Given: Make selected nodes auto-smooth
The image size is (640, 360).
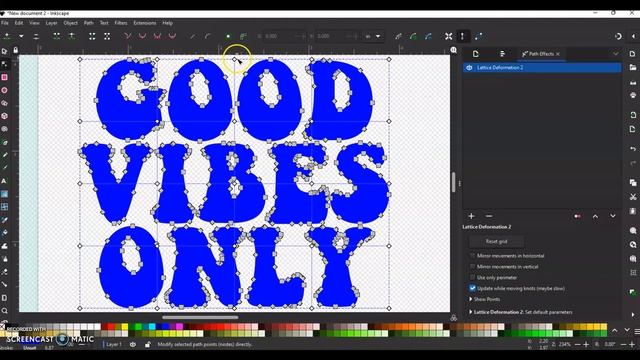Looking at the screenshot, I should point(172,36).
